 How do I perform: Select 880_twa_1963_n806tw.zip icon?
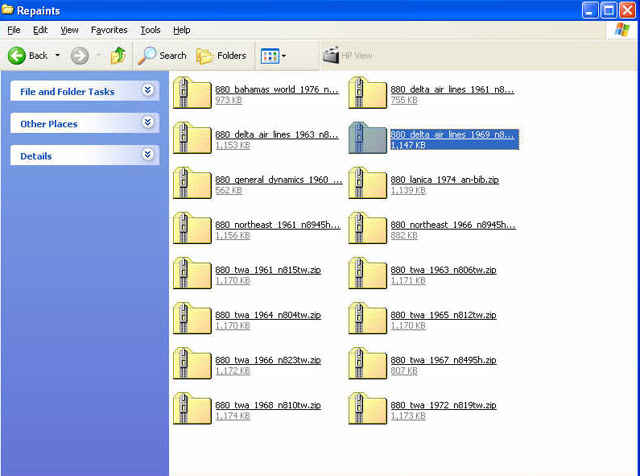[367, 273]
